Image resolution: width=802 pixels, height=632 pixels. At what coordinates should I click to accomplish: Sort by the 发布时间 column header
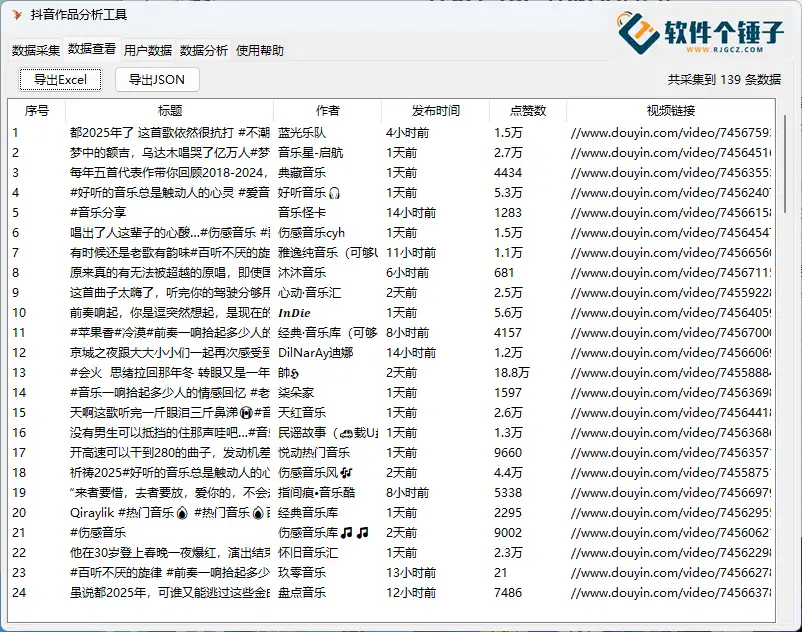click(436, 110)
